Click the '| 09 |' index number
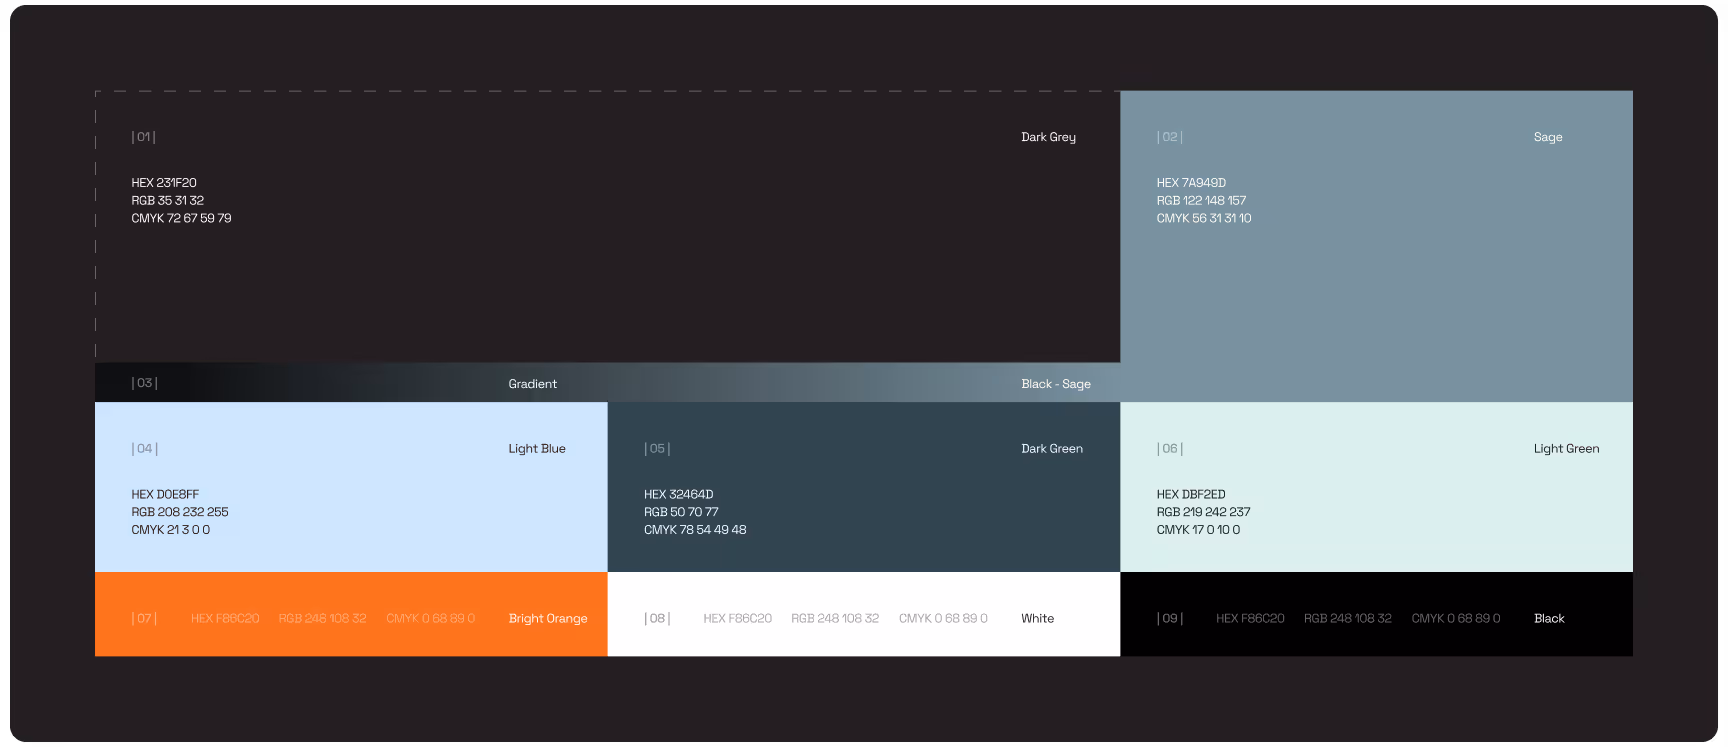Viewport: 1728px width, 747px height. [1170, 619]
